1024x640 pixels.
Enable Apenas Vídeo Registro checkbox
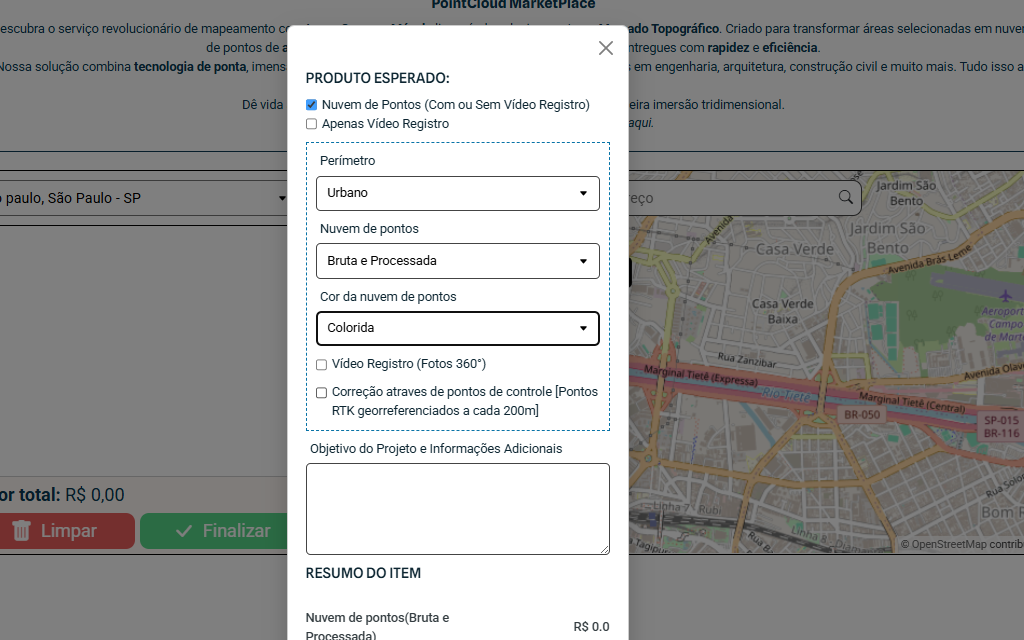312,124
